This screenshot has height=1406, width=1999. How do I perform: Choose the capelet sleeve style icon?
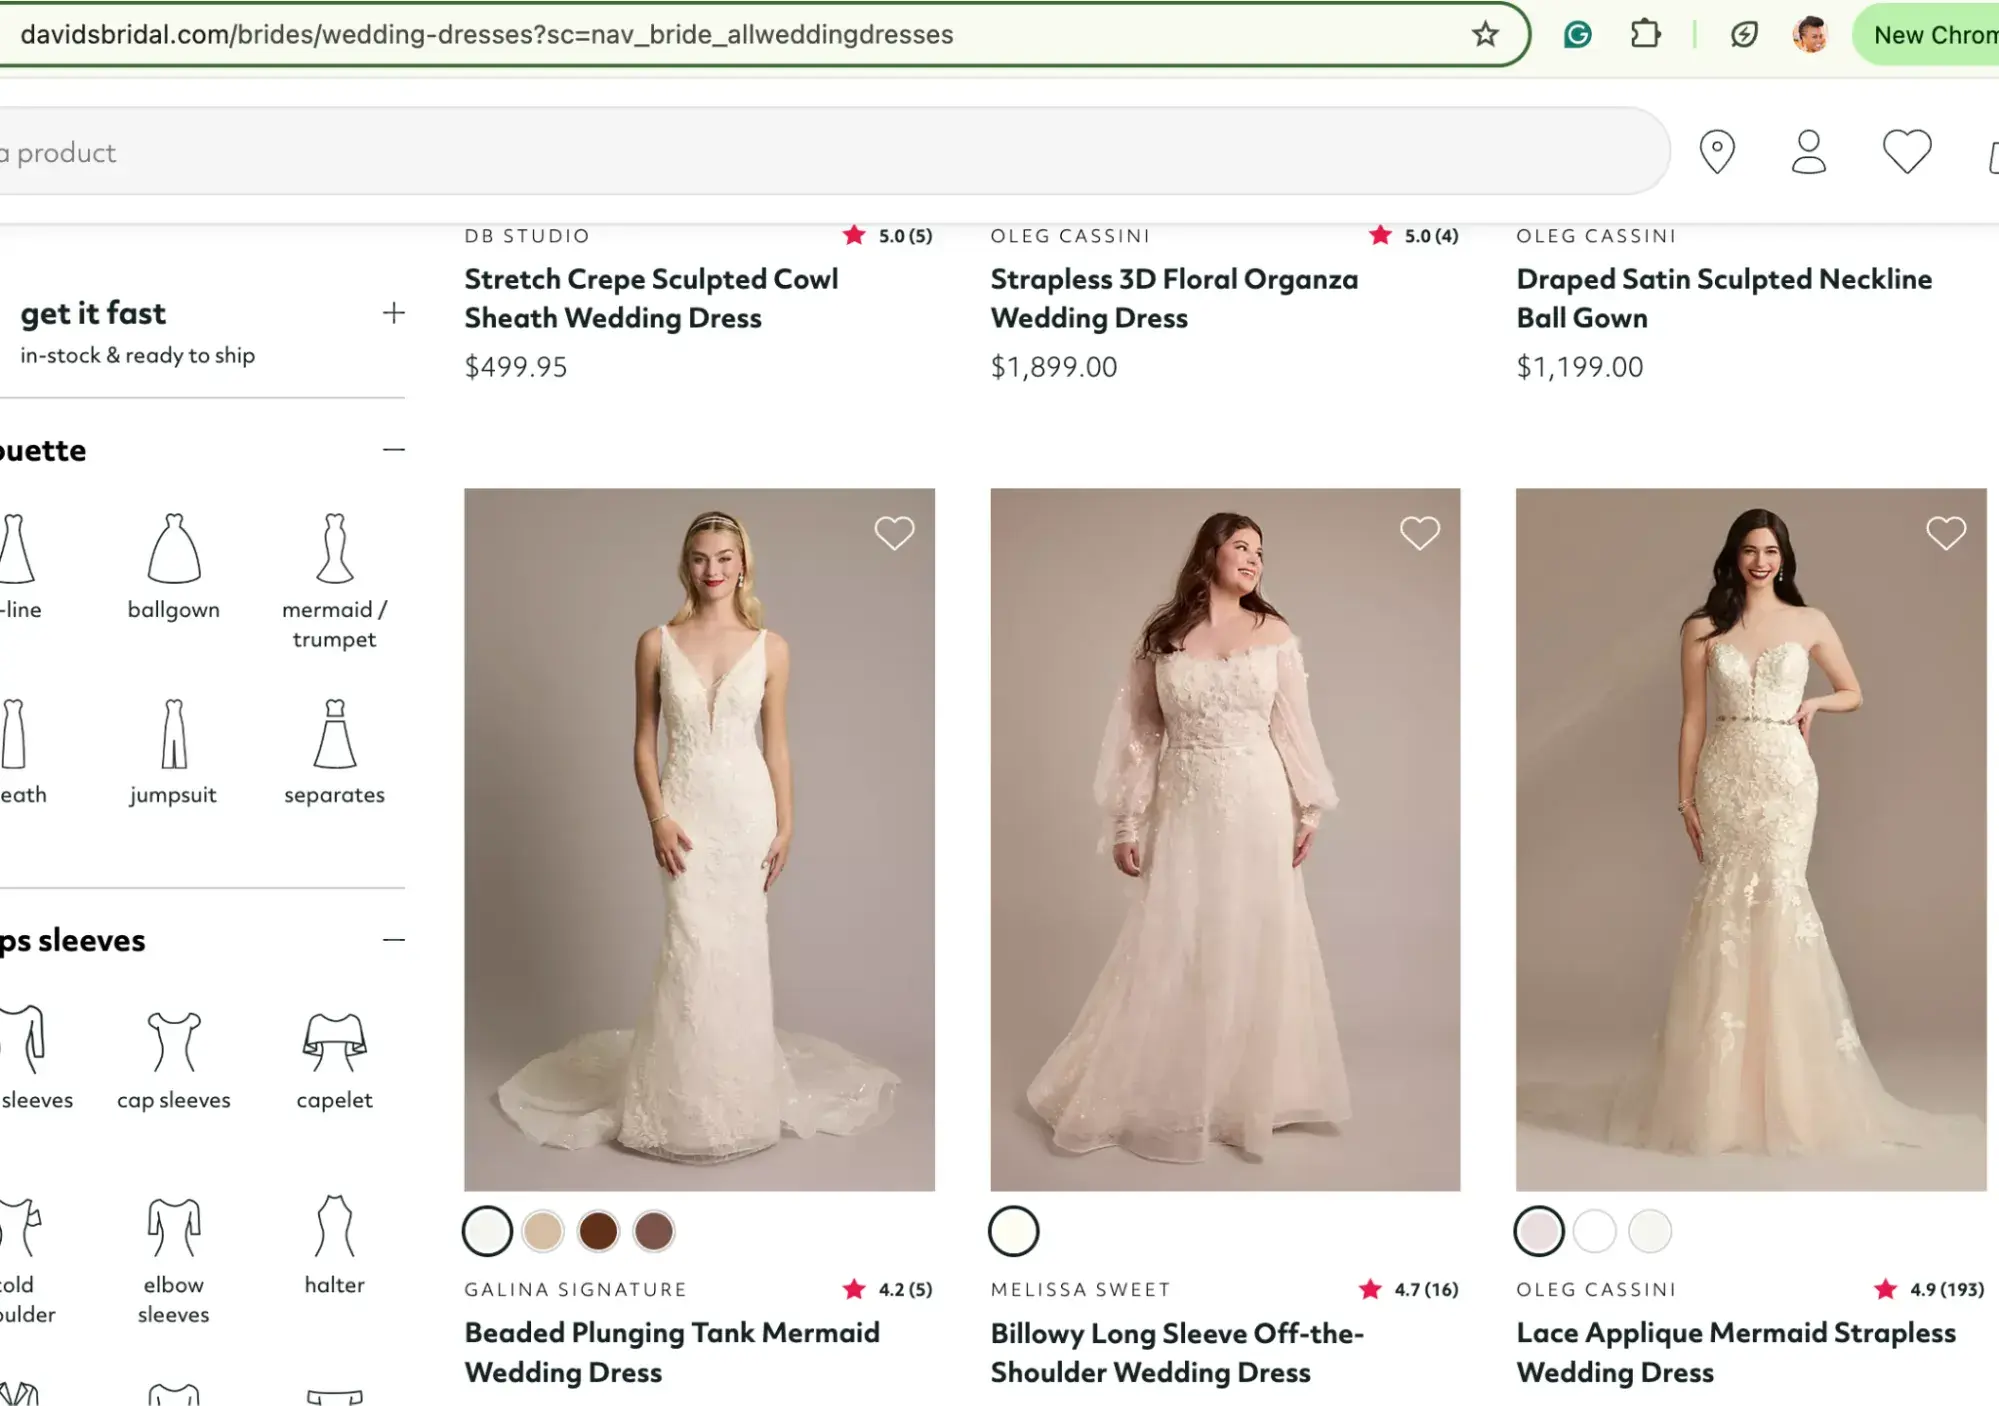click(x=334, y=1041)
